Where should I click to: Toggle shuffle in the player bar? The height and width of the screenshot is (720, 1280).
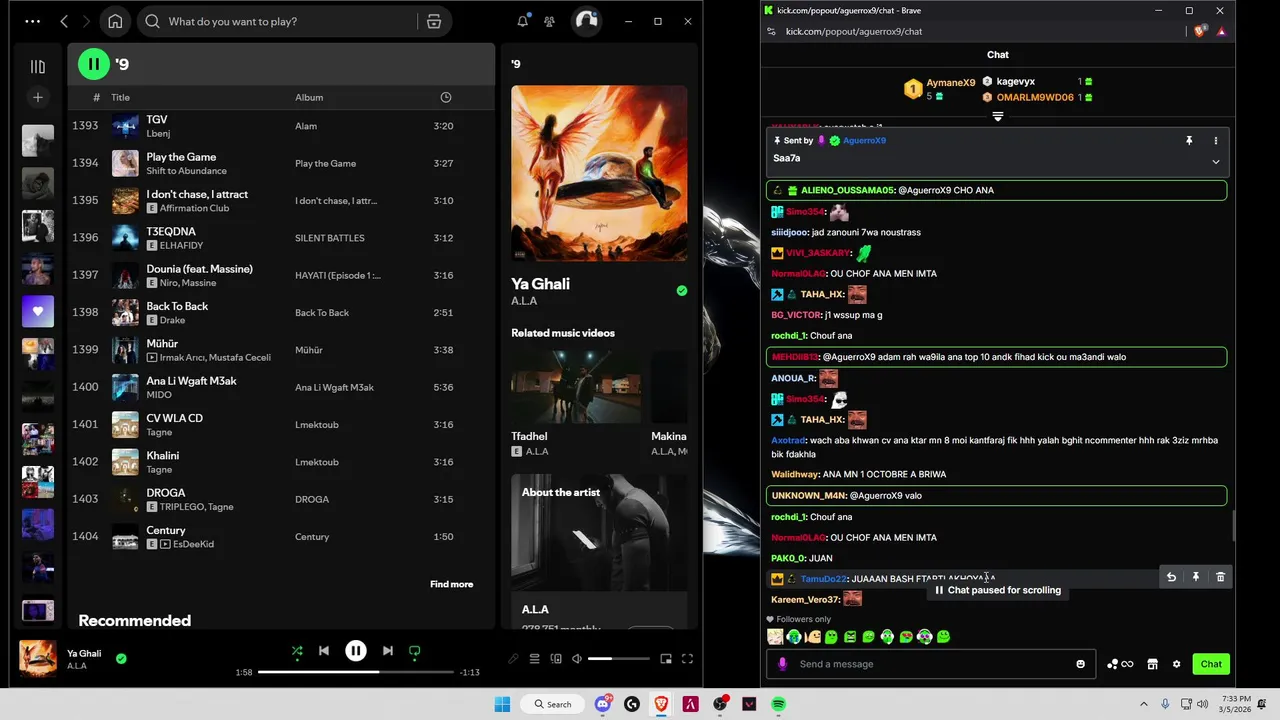[x=297, y=651]
